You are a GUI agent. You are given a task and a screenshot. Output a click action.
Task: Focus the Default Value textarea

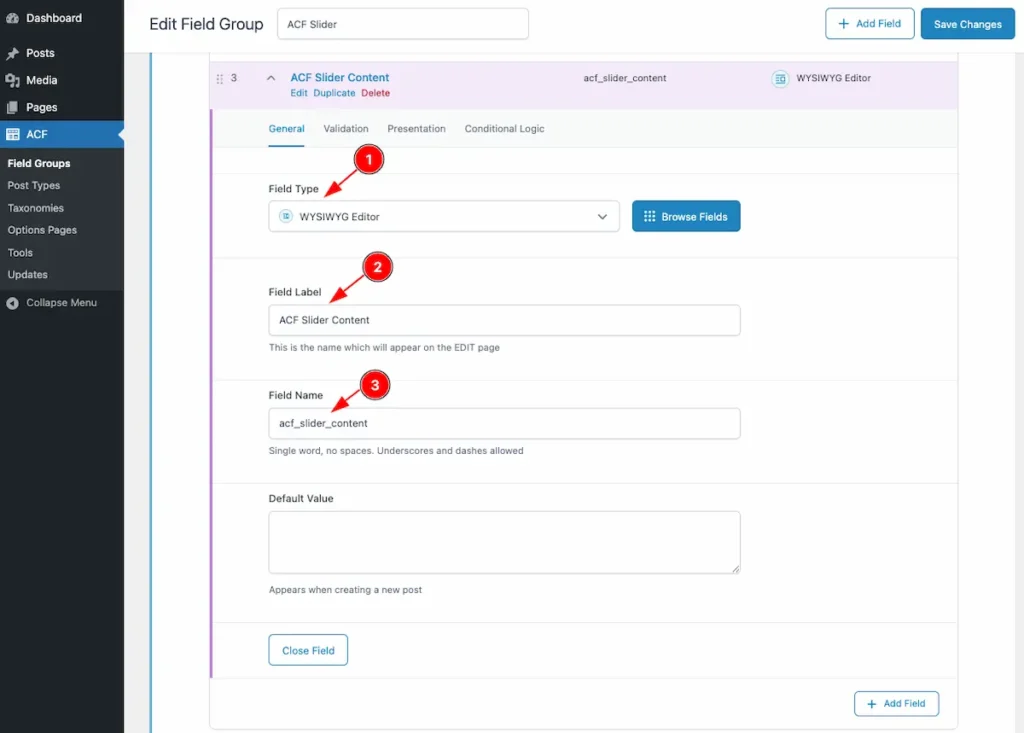point(504,542)
